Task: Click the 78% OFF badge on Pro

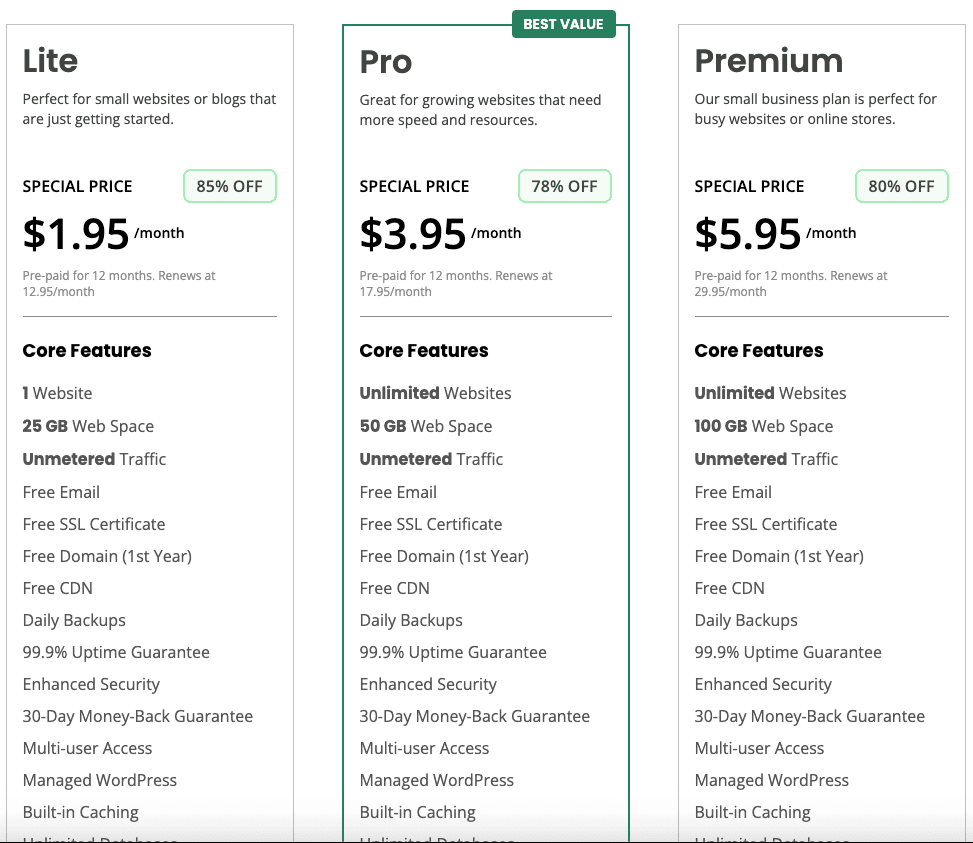Action: click(565, 186)
